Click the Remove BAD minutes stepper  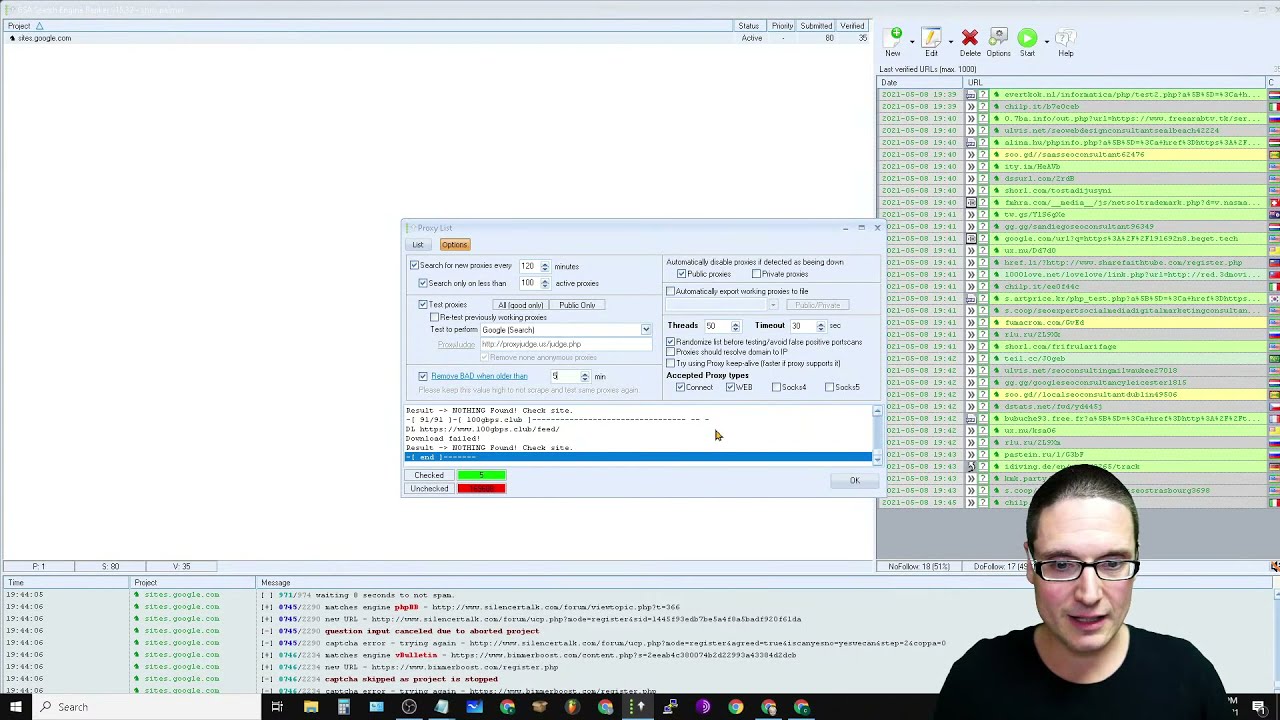click(x=584, y=377)
